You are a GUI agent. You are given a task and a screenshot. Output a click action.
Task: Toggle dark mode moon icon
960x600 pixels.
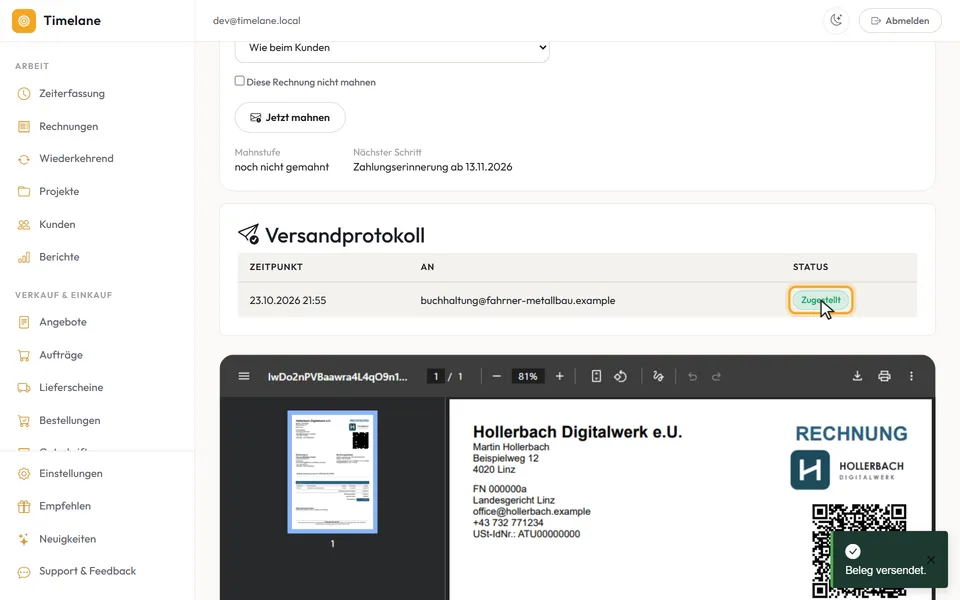point(836,20)
